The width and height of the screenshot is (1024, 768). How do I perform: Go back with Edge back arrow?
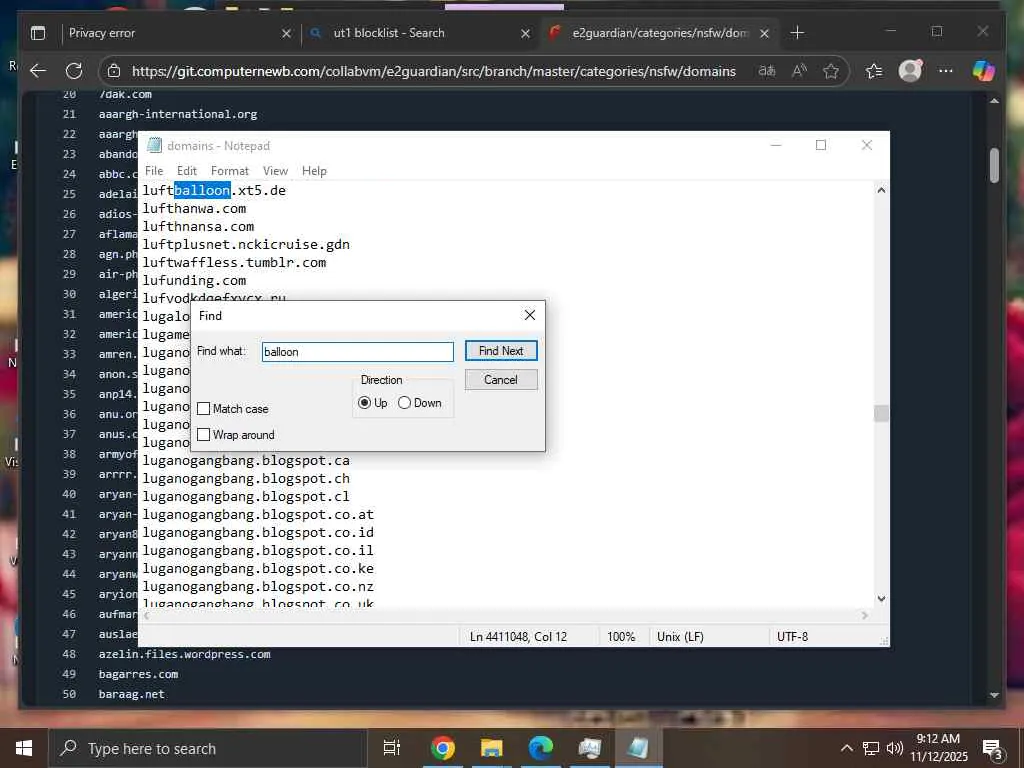coord(38,71)
